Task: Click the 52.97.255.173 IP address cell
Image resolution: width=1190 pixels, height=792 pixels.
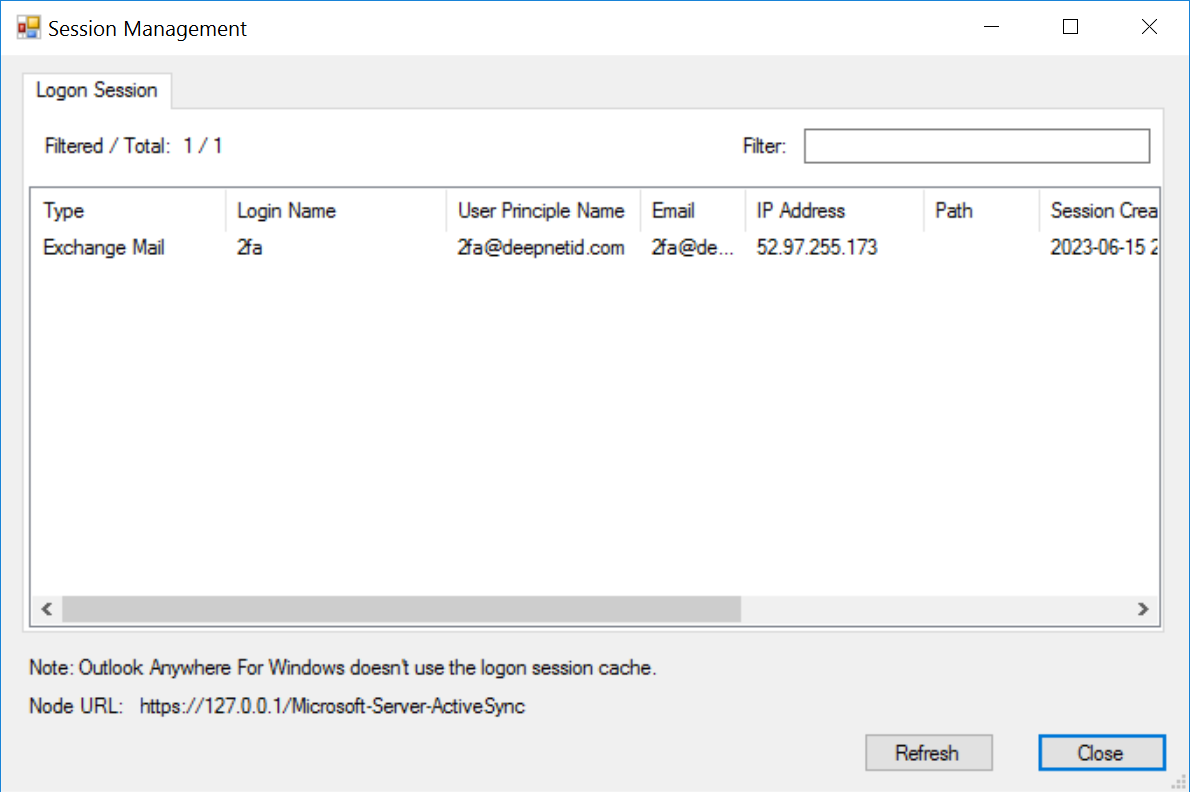Action: [x=817, y=248]
